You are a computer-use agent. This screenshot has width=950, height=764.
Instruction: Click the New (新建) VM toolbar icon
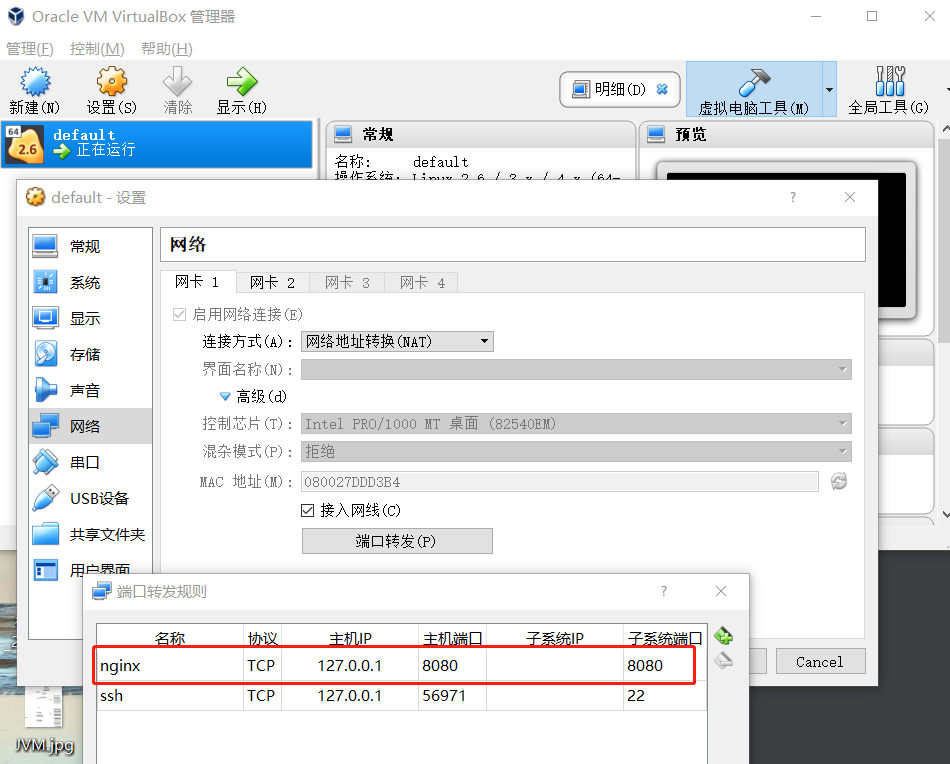tap(35, 91)
